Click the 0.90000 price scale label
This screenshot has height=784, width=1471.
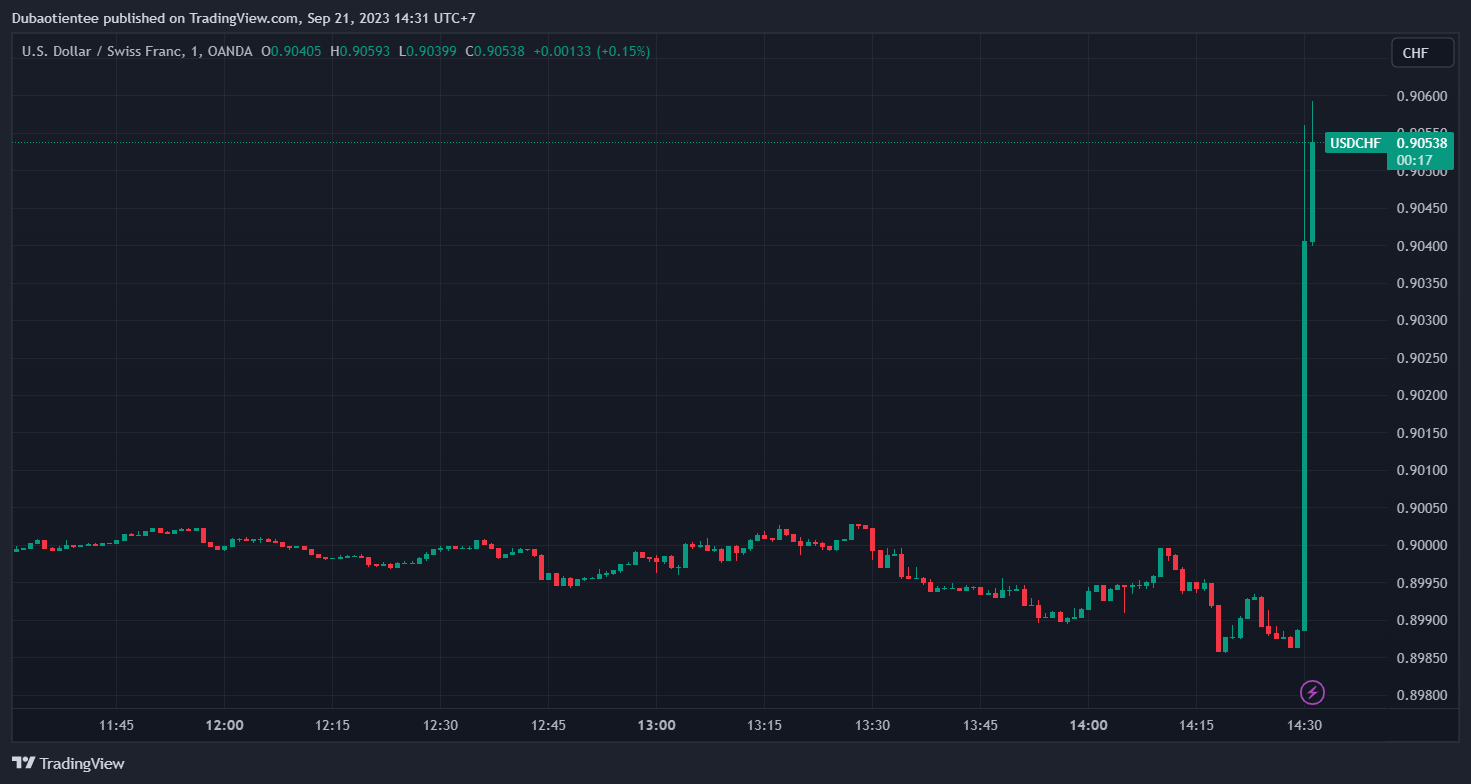[1421, 545]
